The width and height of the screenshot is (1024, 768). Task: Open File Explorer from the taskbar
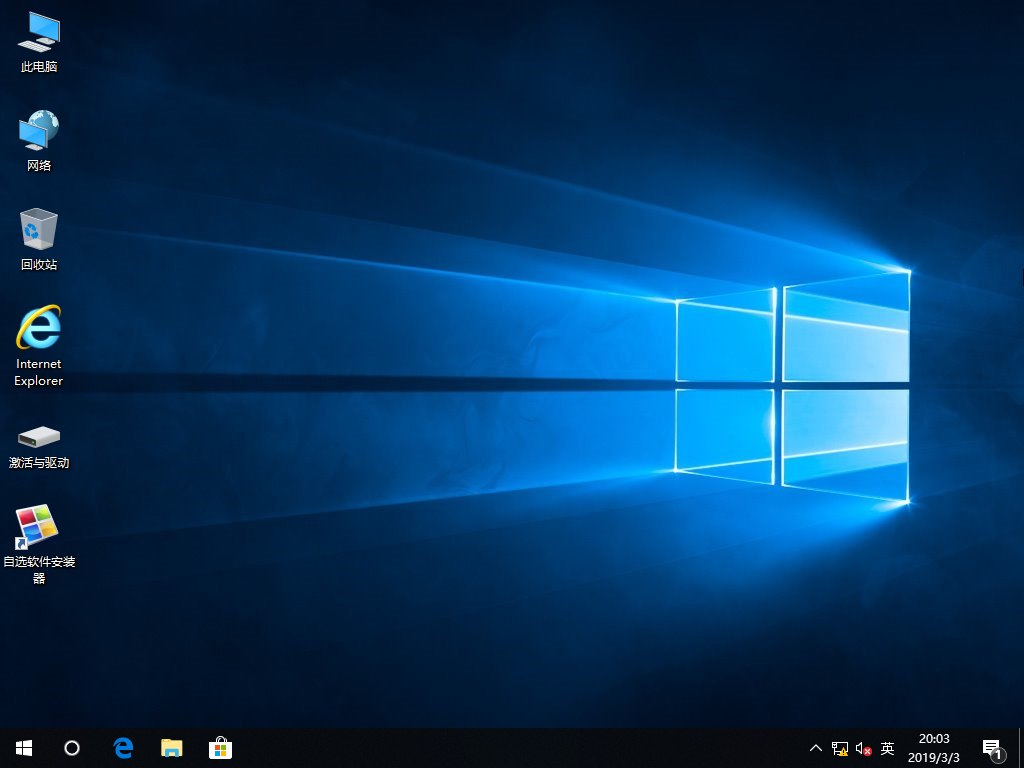pyautogui.click(x=172, y=748)
